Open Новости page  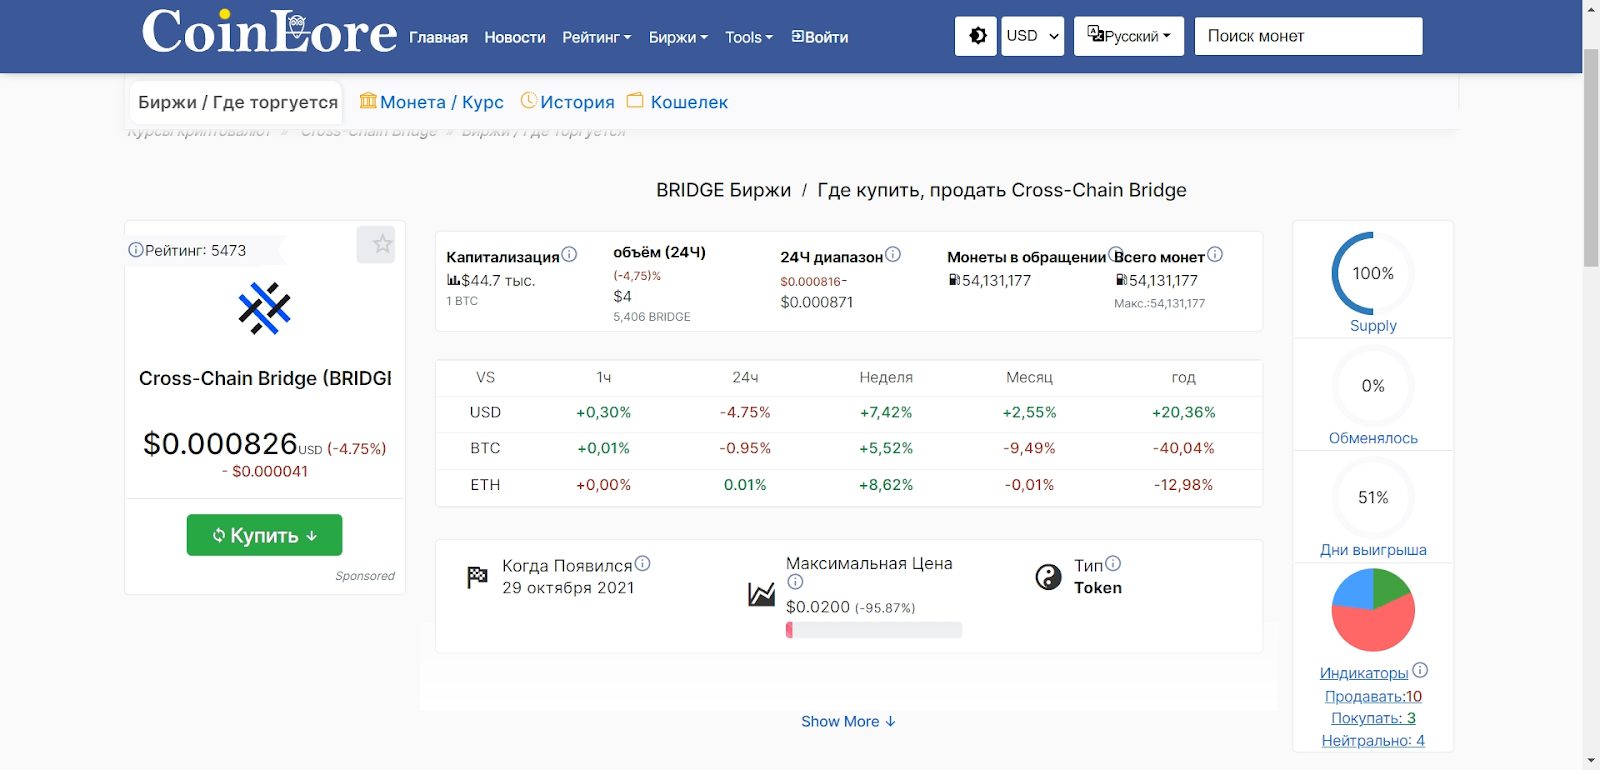pyautogui.click(x=515, y=37)
